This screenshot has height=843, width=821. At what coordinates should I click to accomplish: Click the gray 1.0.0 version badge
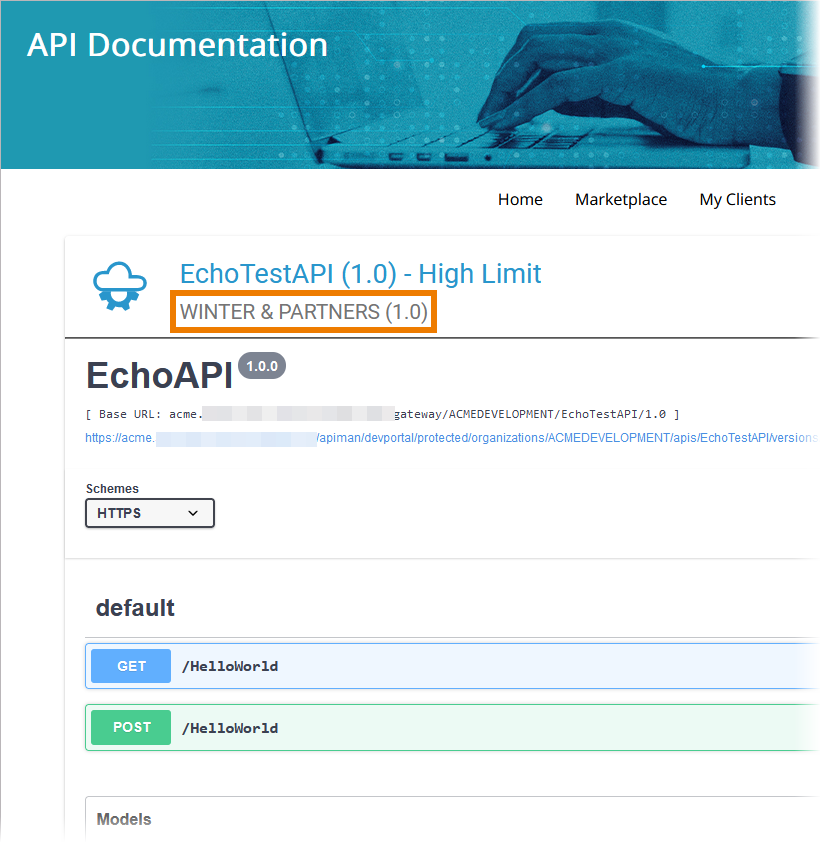(x=261, y=365)
